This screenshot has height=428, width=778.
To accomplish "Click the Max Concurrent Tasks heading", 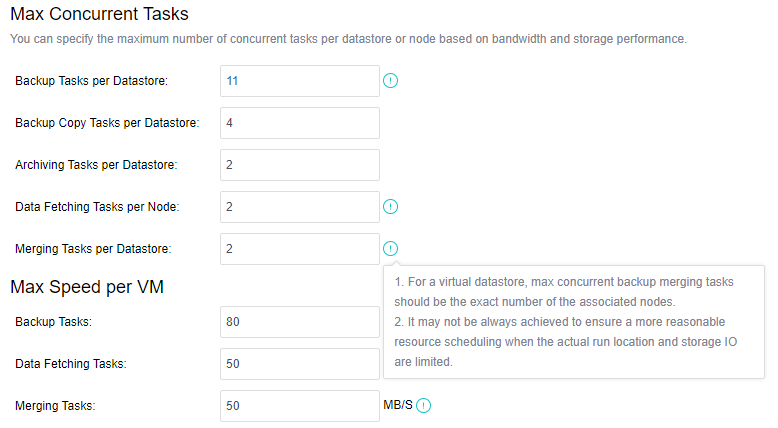I will click(99, 15).
